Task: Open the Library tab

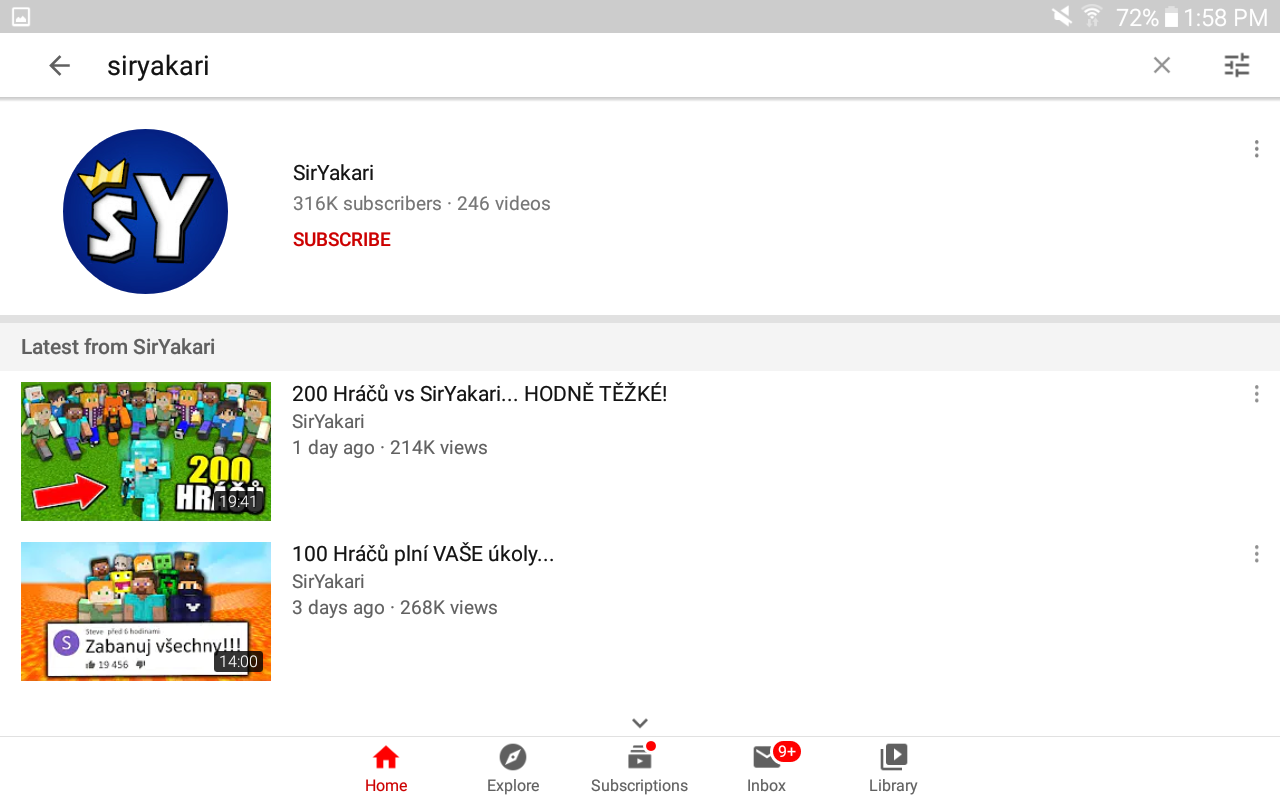Action: point(893,769)
